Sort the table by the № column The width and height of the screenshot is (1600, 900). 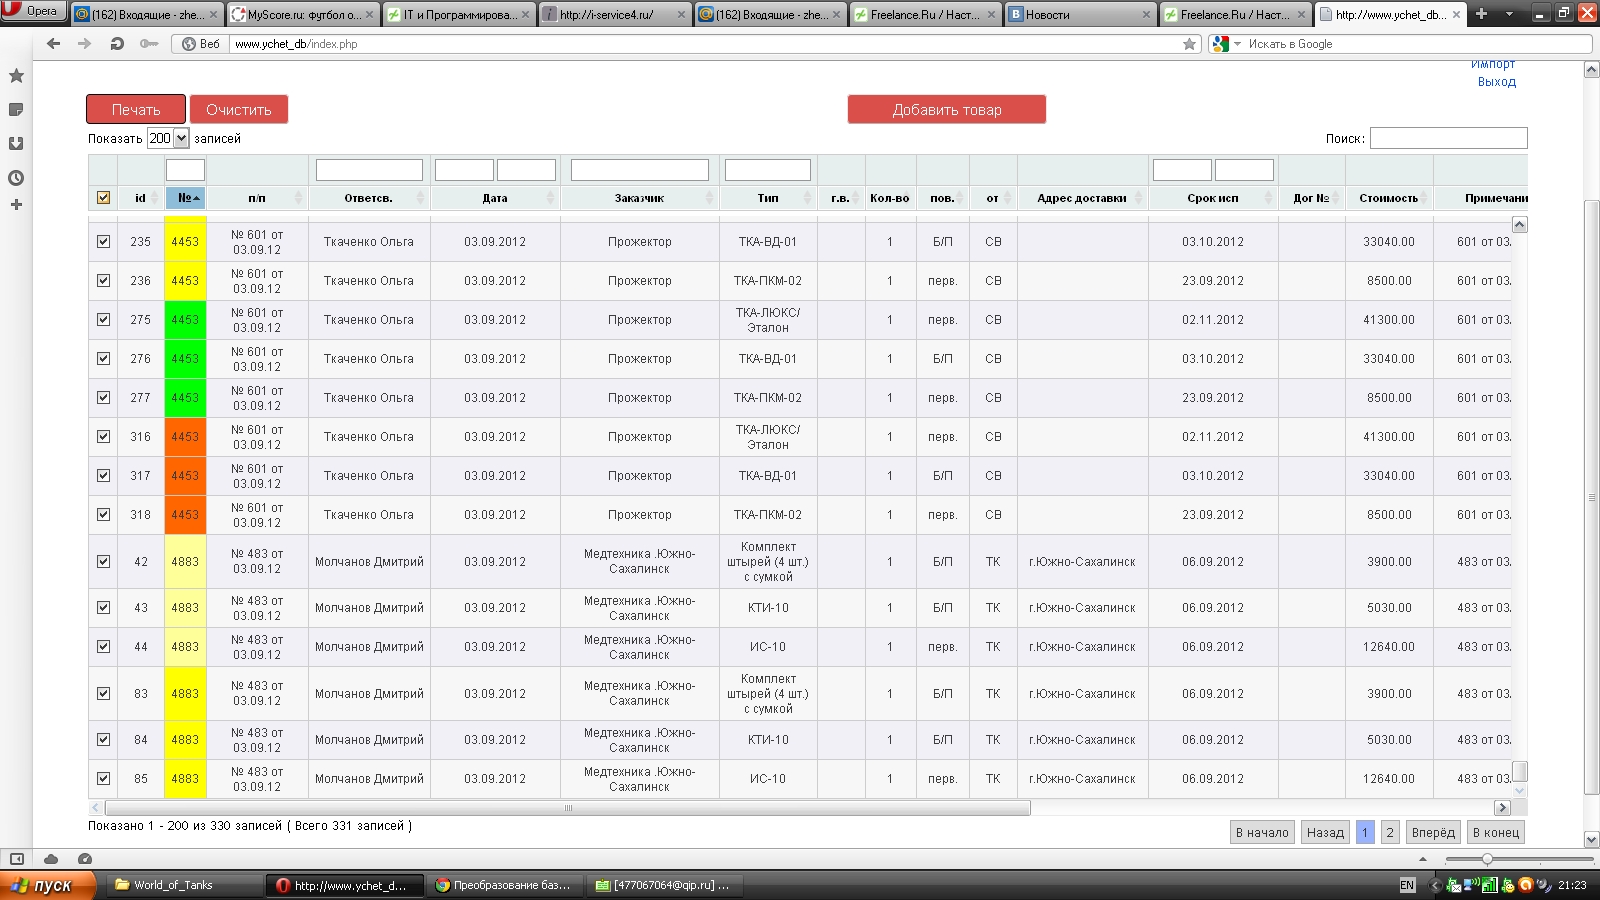click(185, 198)
